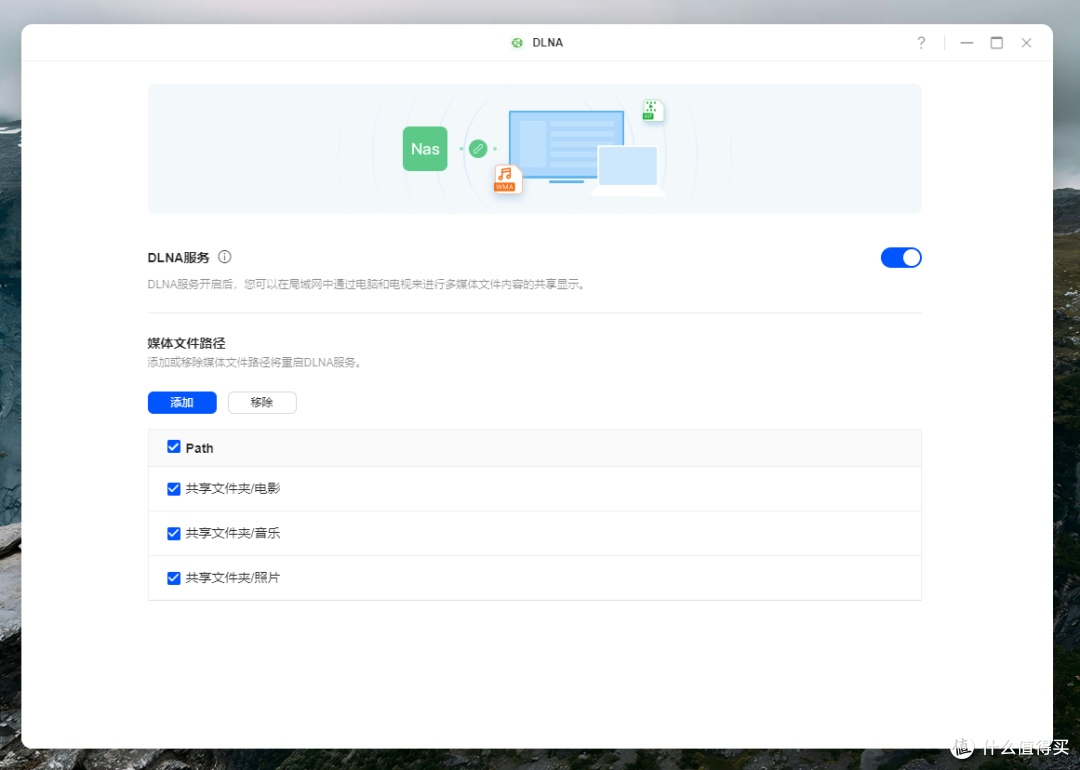Click the 移除 button
1080x770 pixels.
click(262, 403)
